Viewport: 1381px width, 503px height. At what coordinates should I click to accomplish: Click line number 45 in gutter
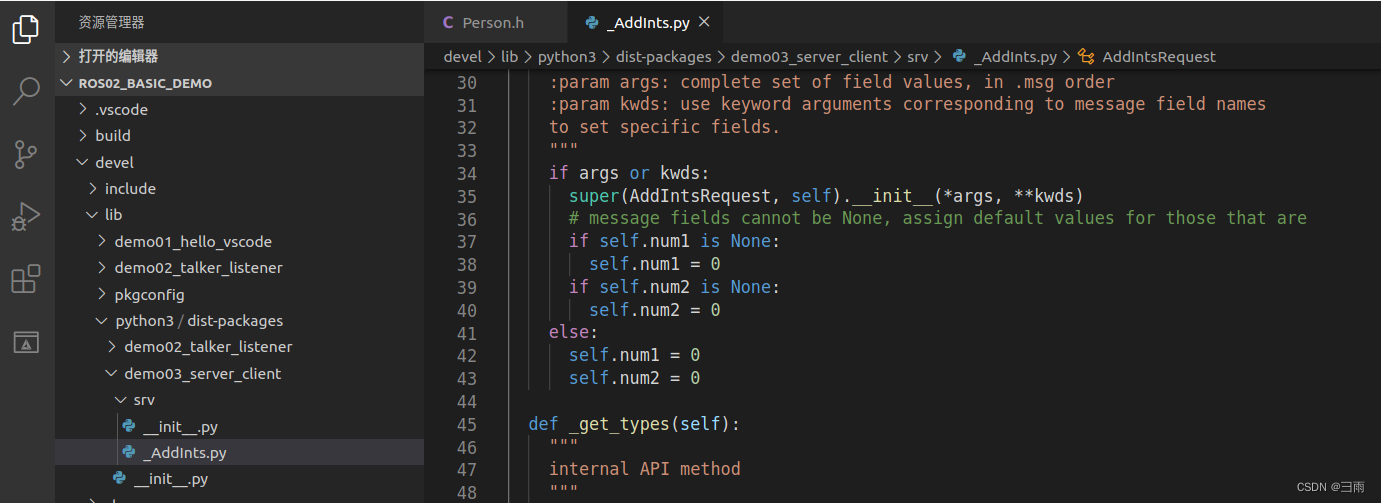point(466,424)
